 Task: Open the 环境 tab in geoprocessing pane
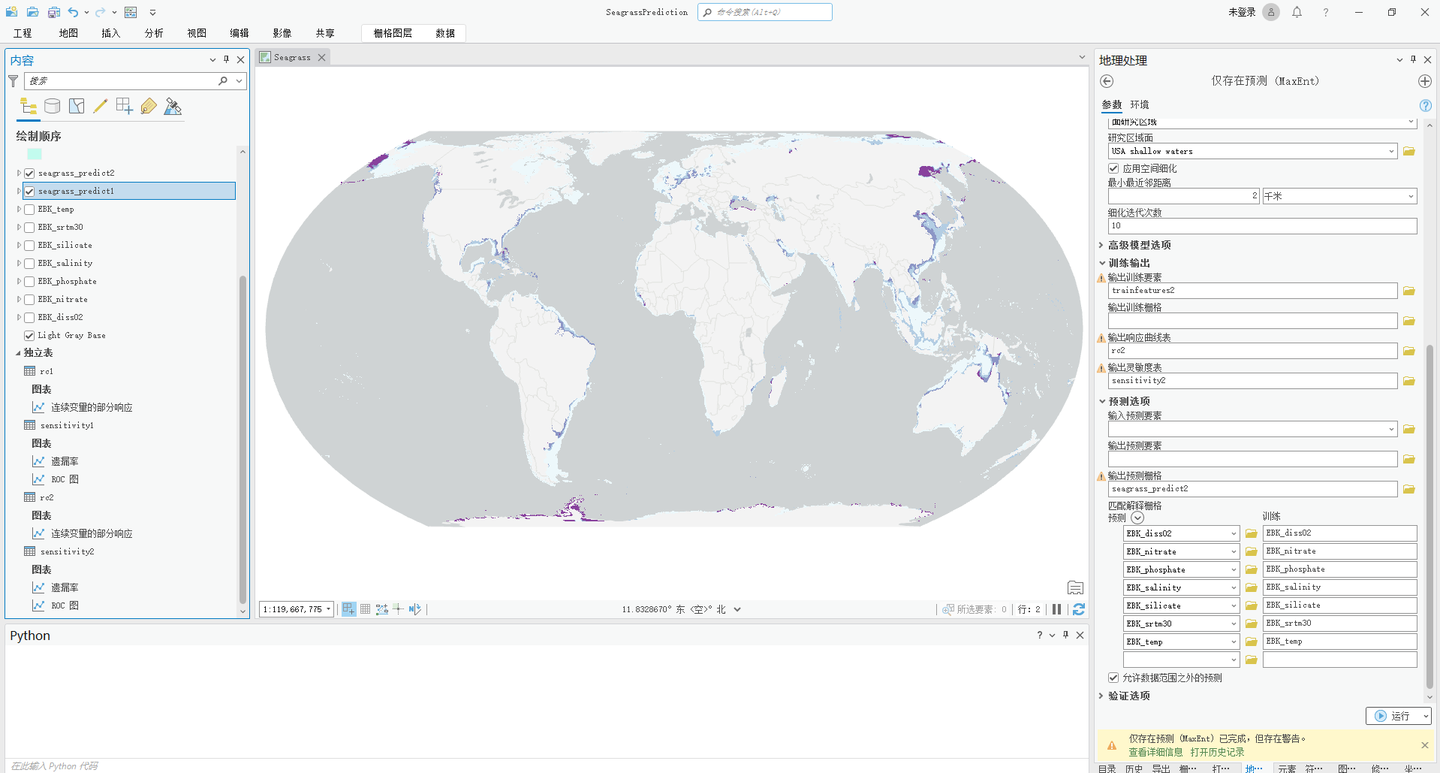point(1139,103)
